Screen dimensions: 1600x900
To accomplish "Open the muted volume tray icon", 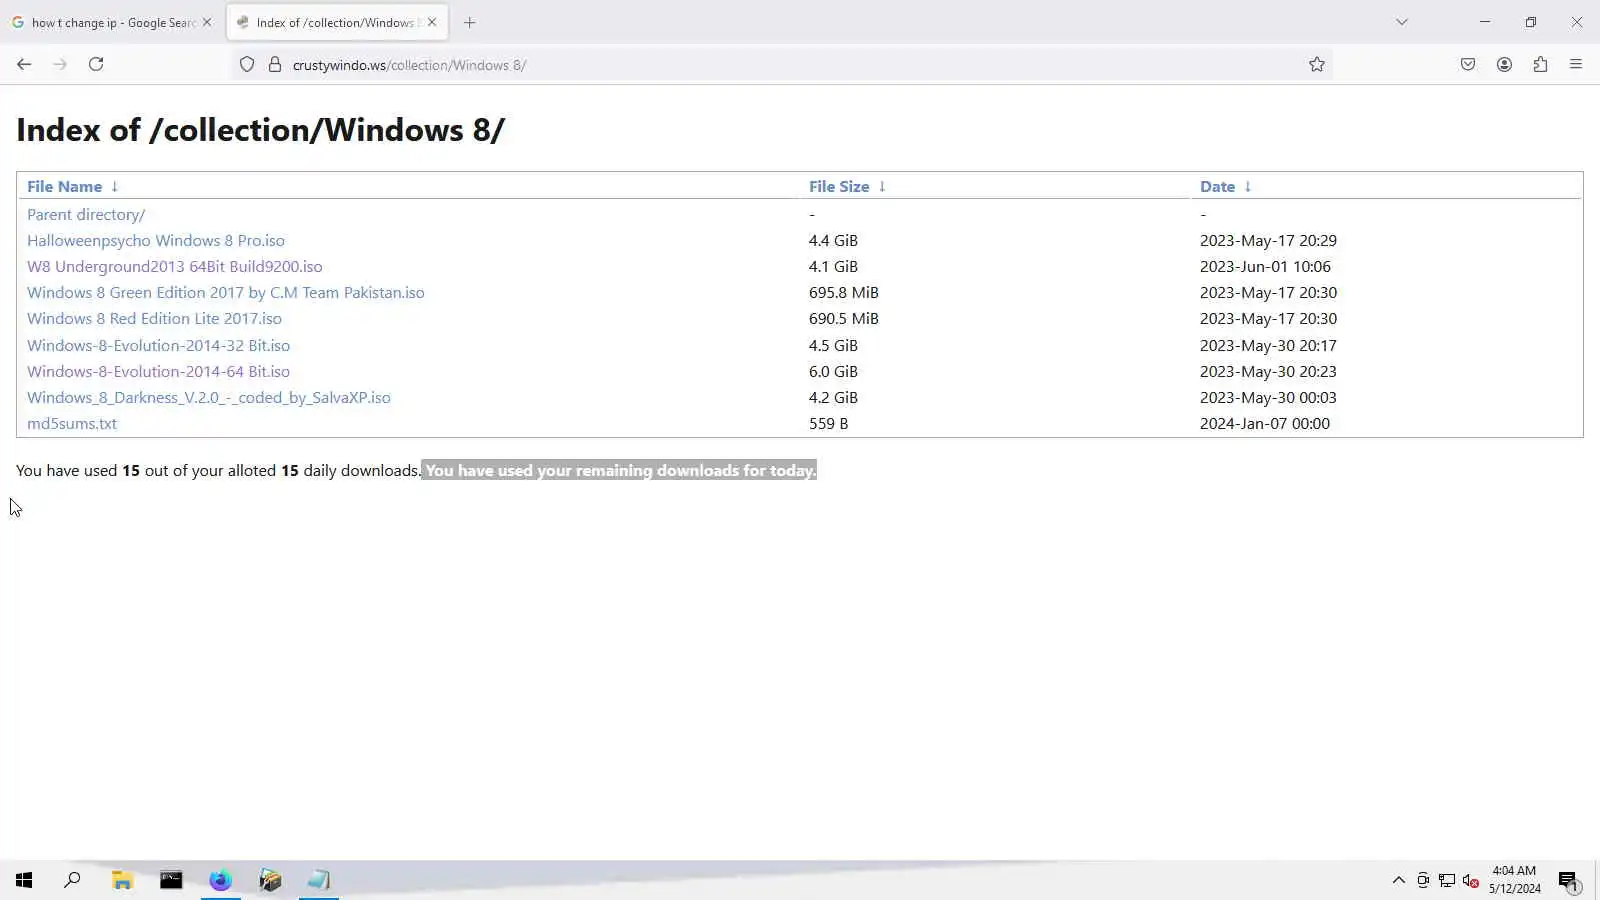I will [x=1471, y=880].
